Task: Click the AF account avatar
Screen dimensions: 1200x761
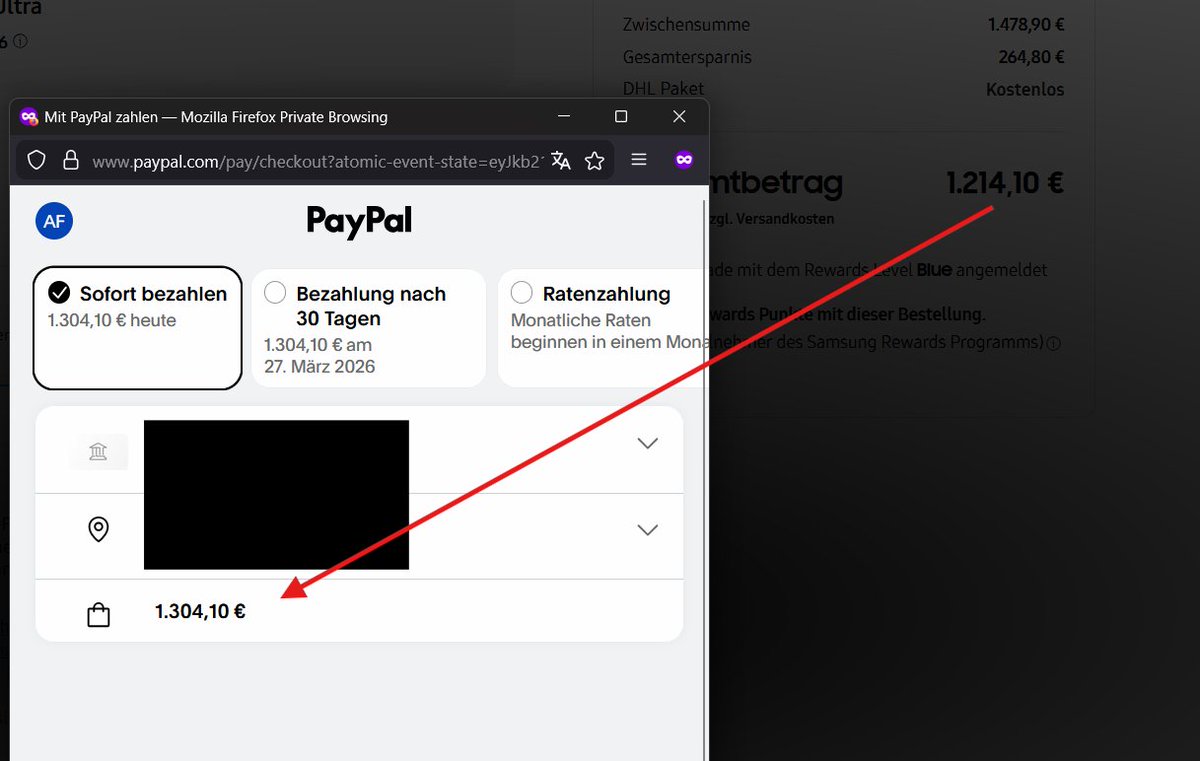Action: pos(54,221)
